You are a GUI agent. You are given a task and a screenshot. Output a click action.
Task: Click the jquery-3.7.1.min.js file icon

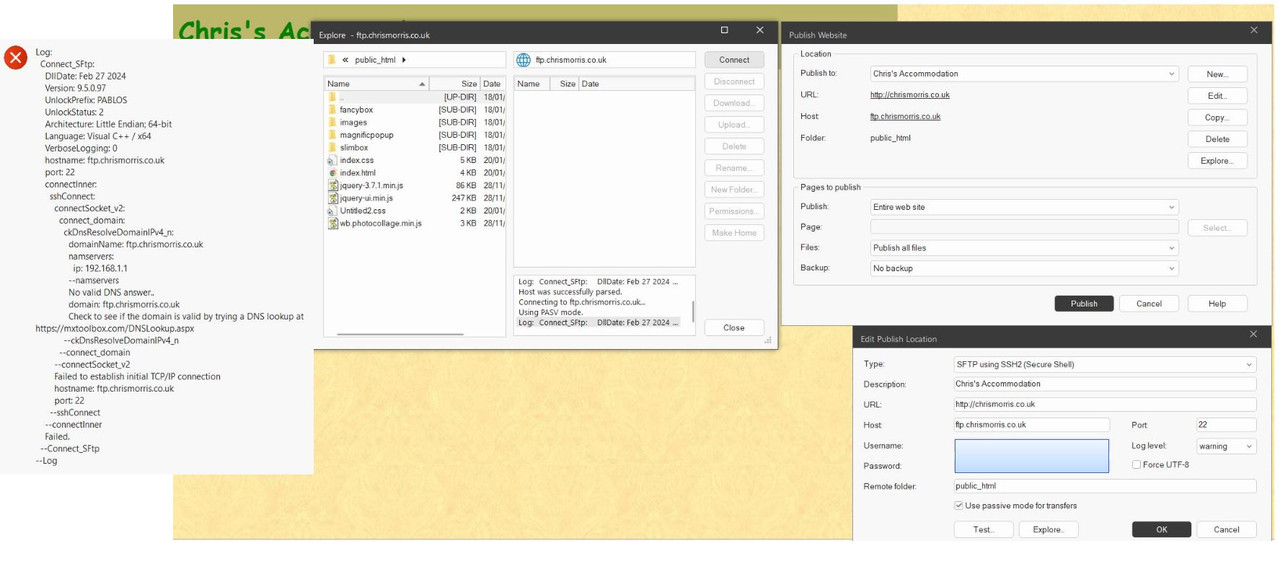[332, 186]
